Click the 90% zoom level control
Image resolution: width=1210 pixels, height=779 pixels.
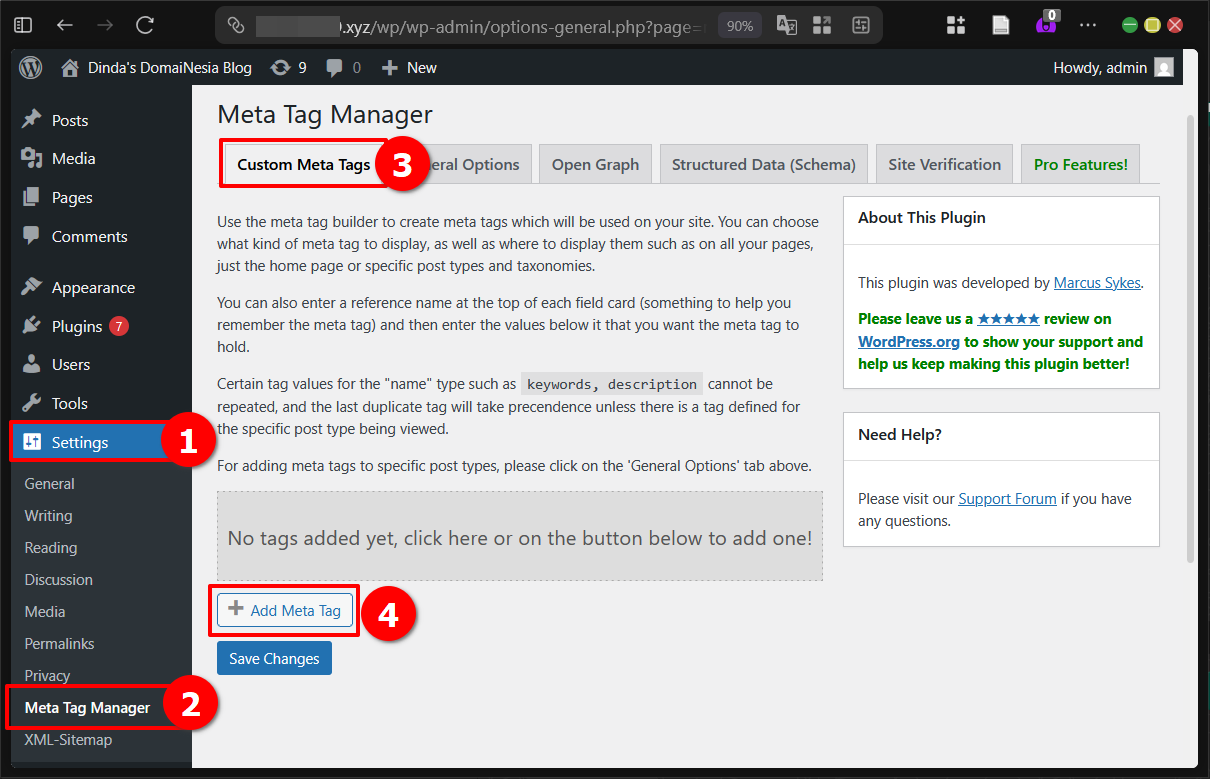(x=739, y=25)
